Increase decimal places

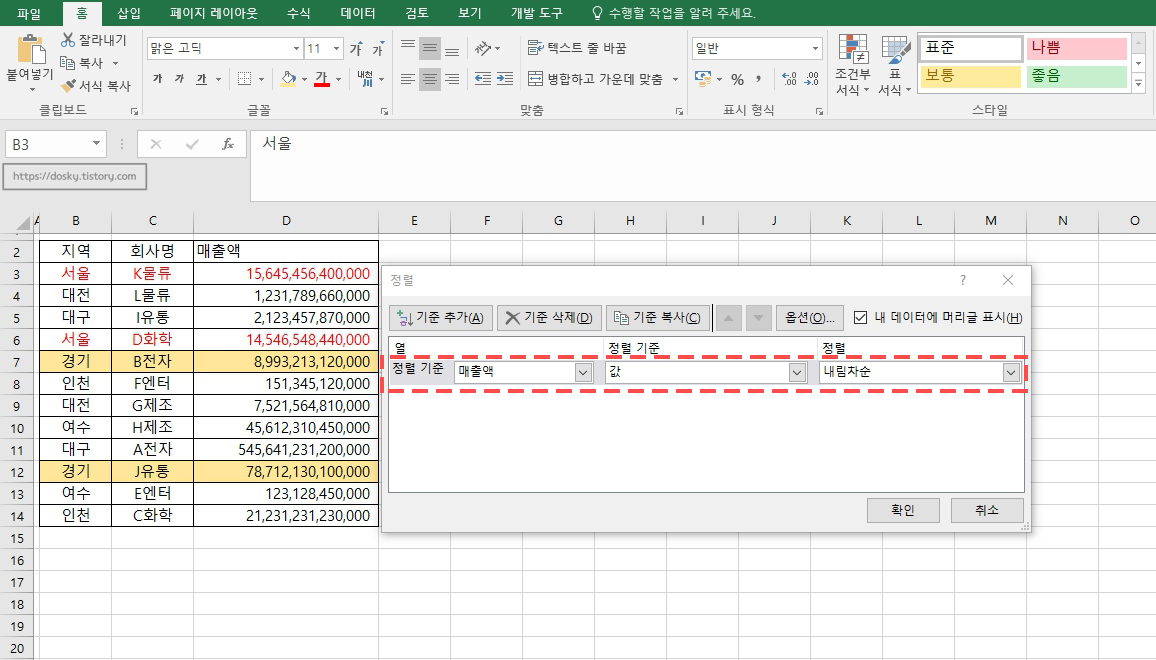[789, 79]
